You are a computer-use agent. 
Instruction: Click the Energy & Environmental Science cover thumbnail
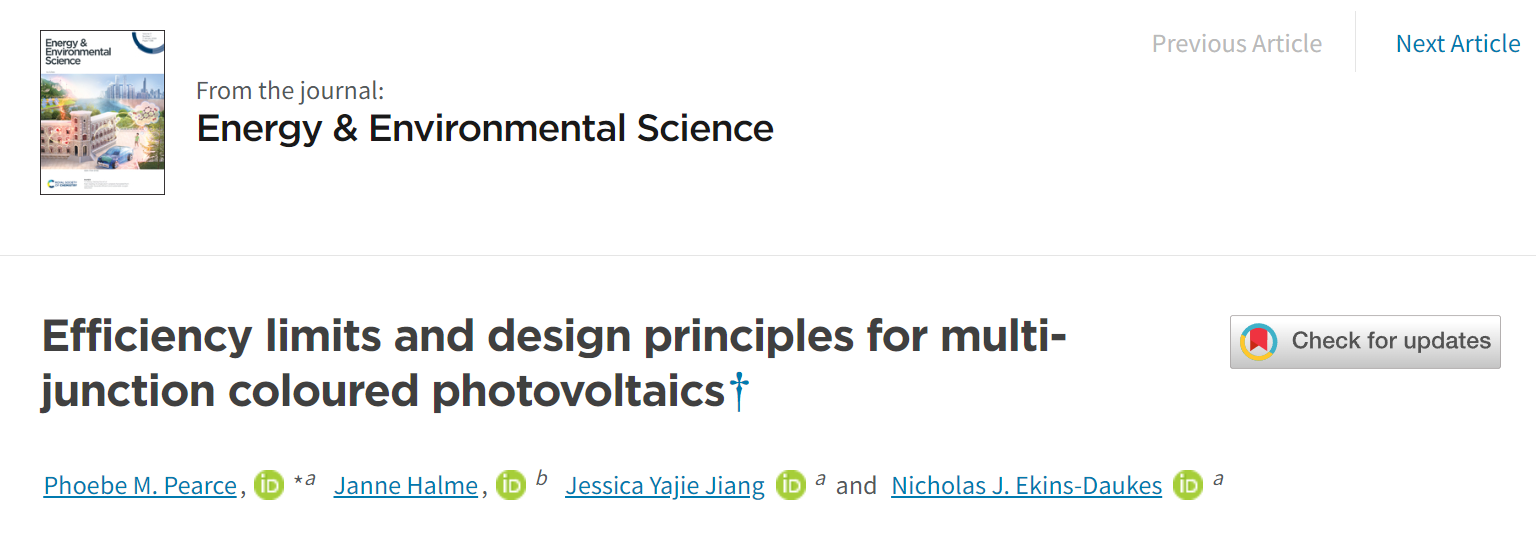point(102,112)
